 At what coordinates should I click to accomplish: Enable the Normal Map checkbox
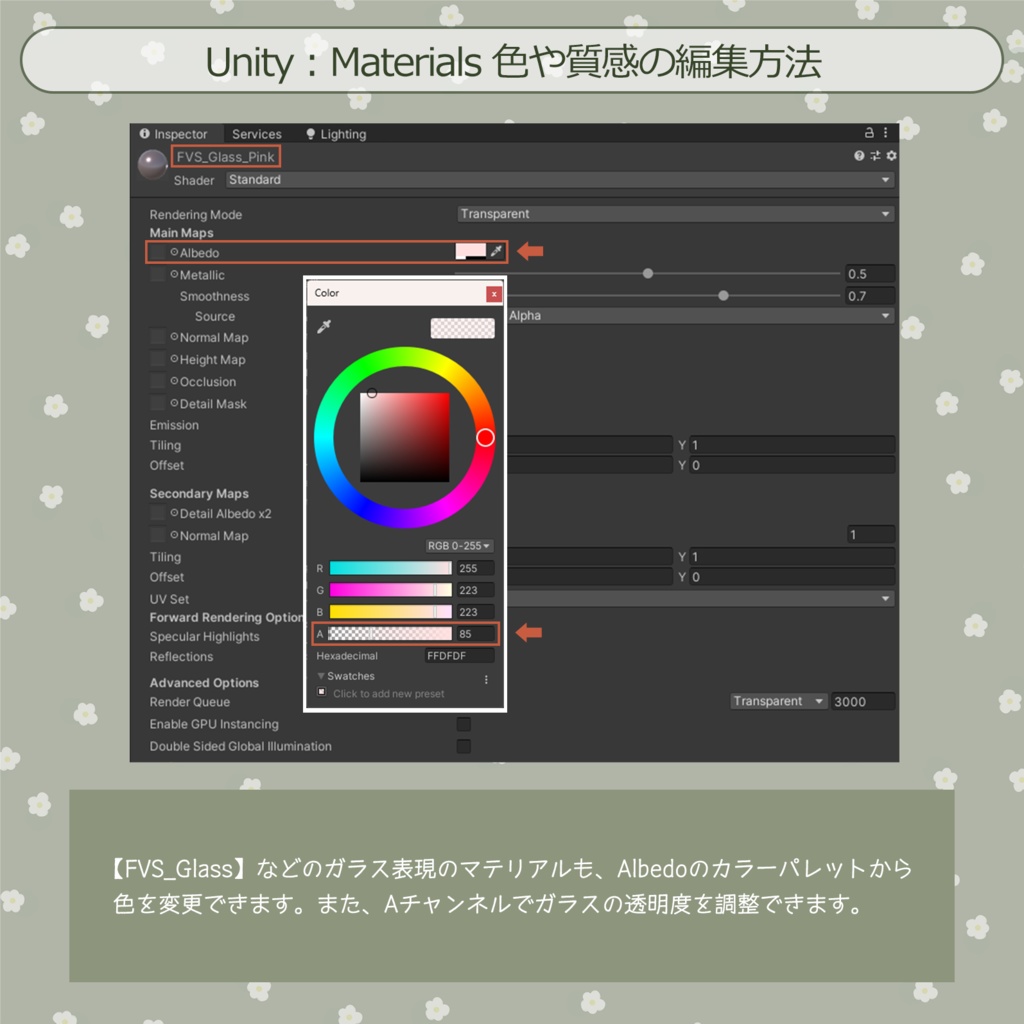click(158, 337)
